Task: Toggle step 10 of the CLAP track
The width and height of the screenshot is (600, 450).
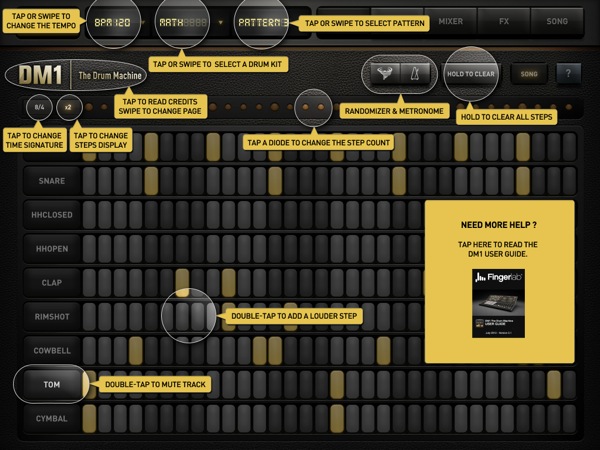Action: (229, 282)
